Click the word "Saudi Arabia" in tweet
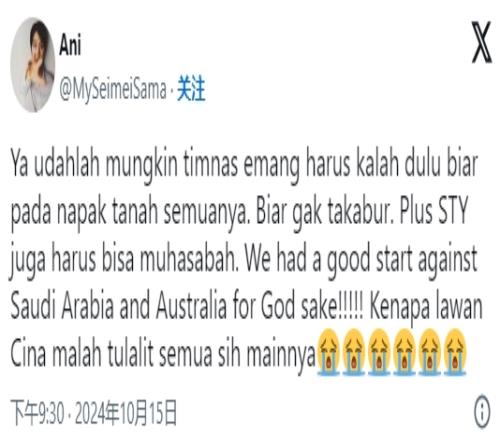500x440 pixels. tap(62, 306)
